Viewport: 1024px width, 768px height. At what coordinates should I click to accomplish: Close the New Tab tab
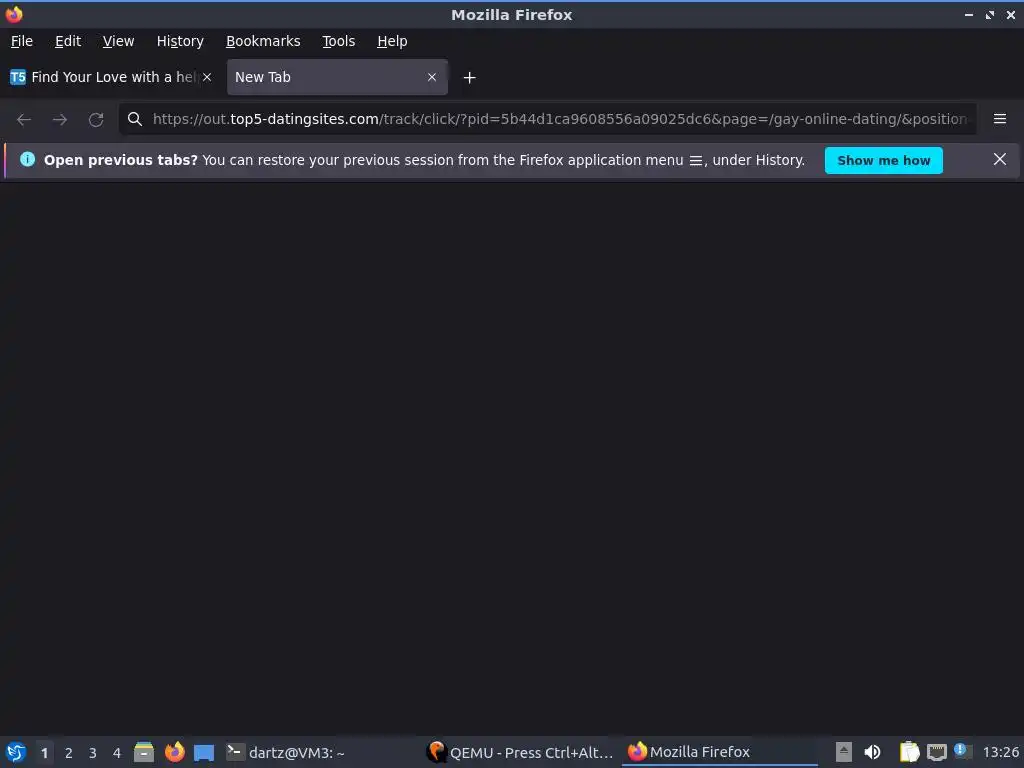(432, 77)
